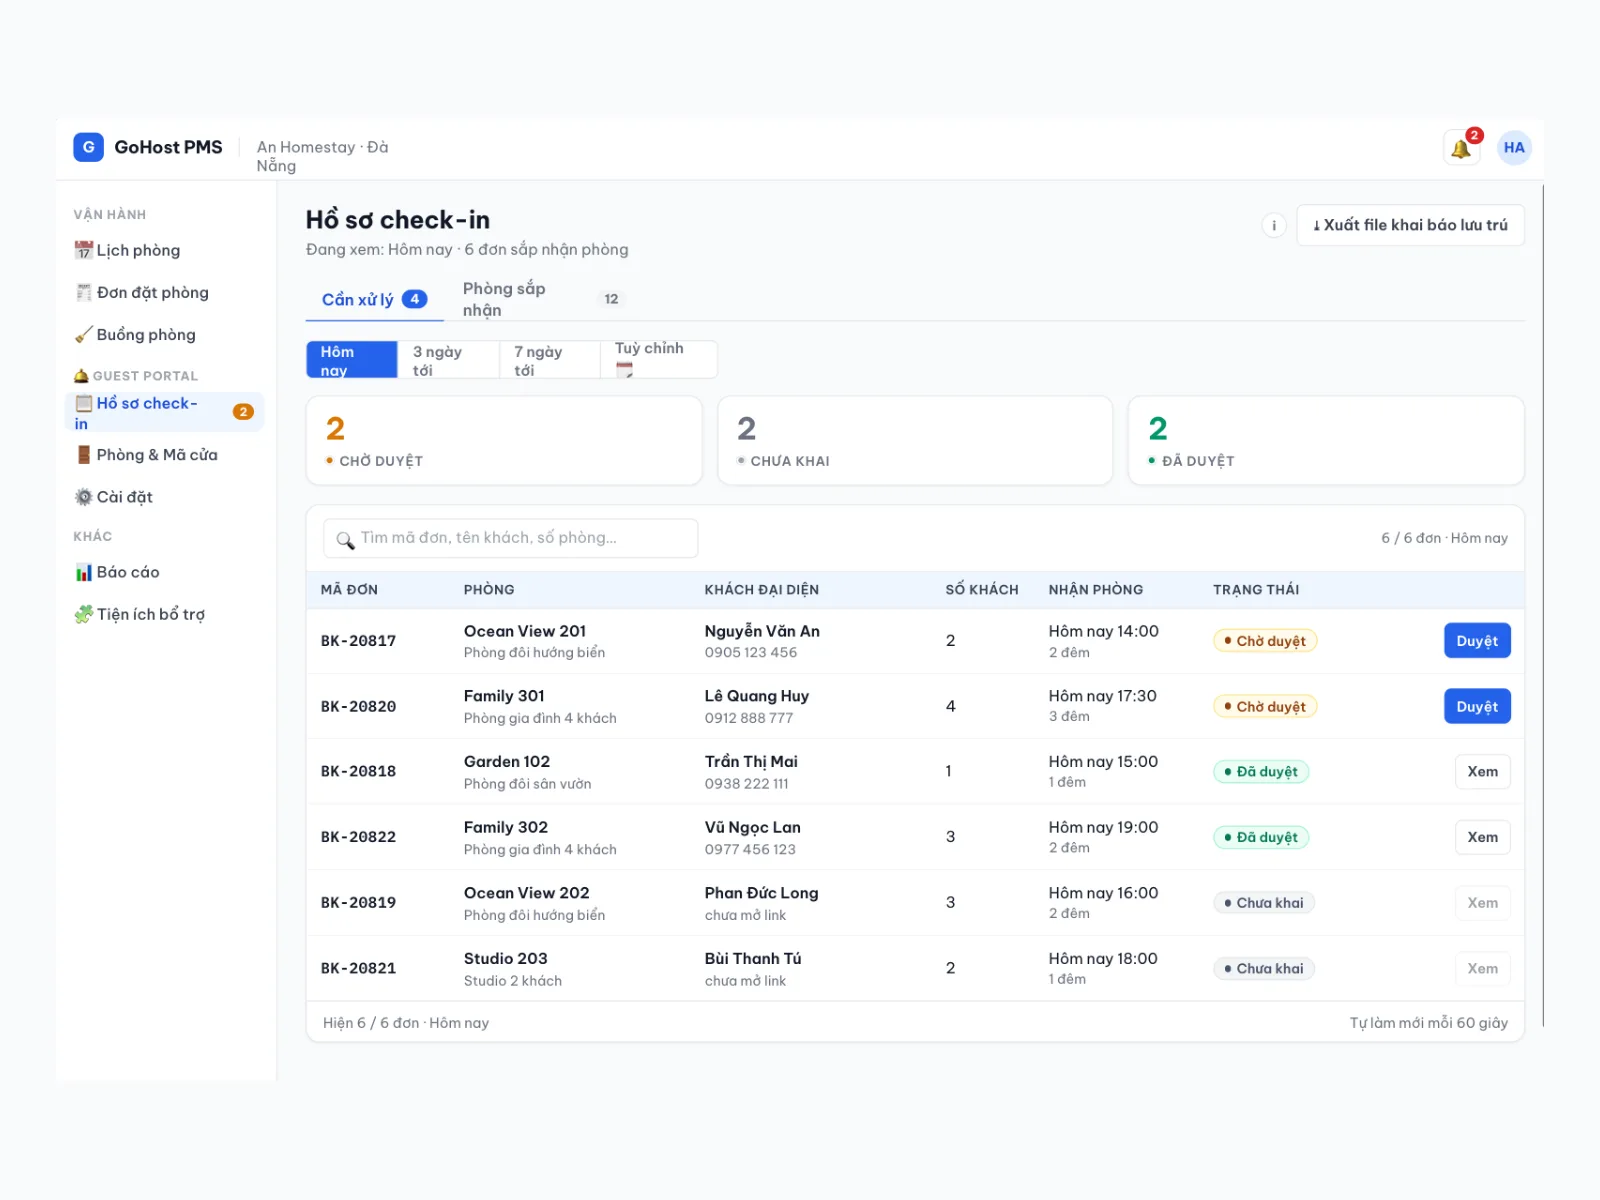Image resolution: width=1600 pixels, height=1200 pixels.
Task: Select 7 ngày tới filter
Action: (550, 360)
